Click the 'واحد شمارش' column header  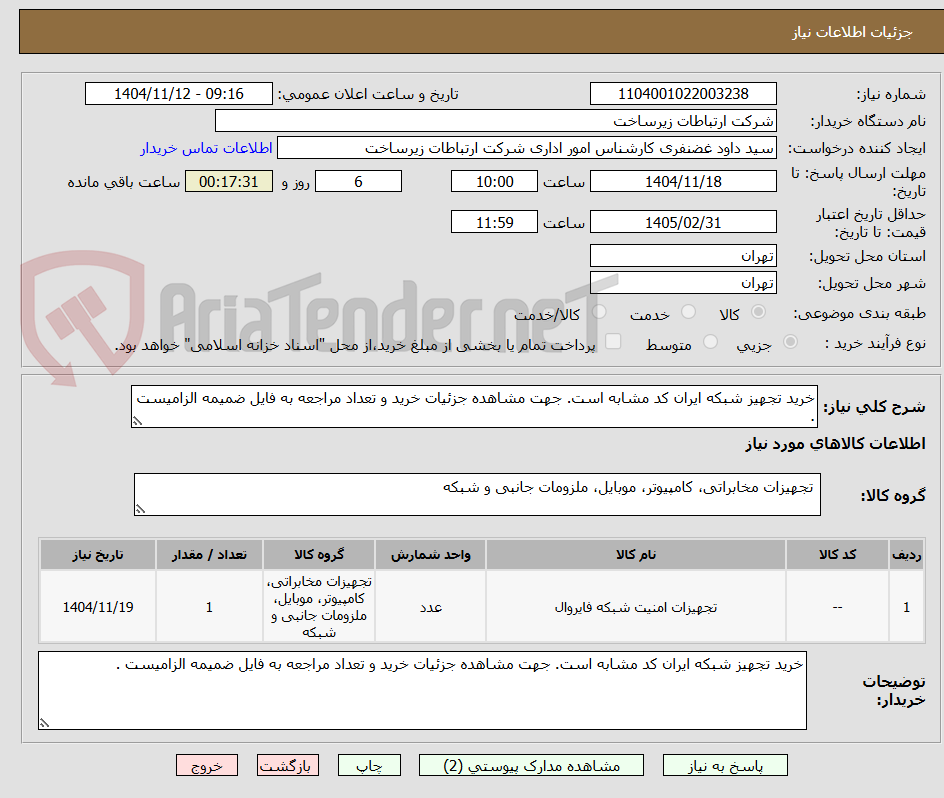coord(430,555)
